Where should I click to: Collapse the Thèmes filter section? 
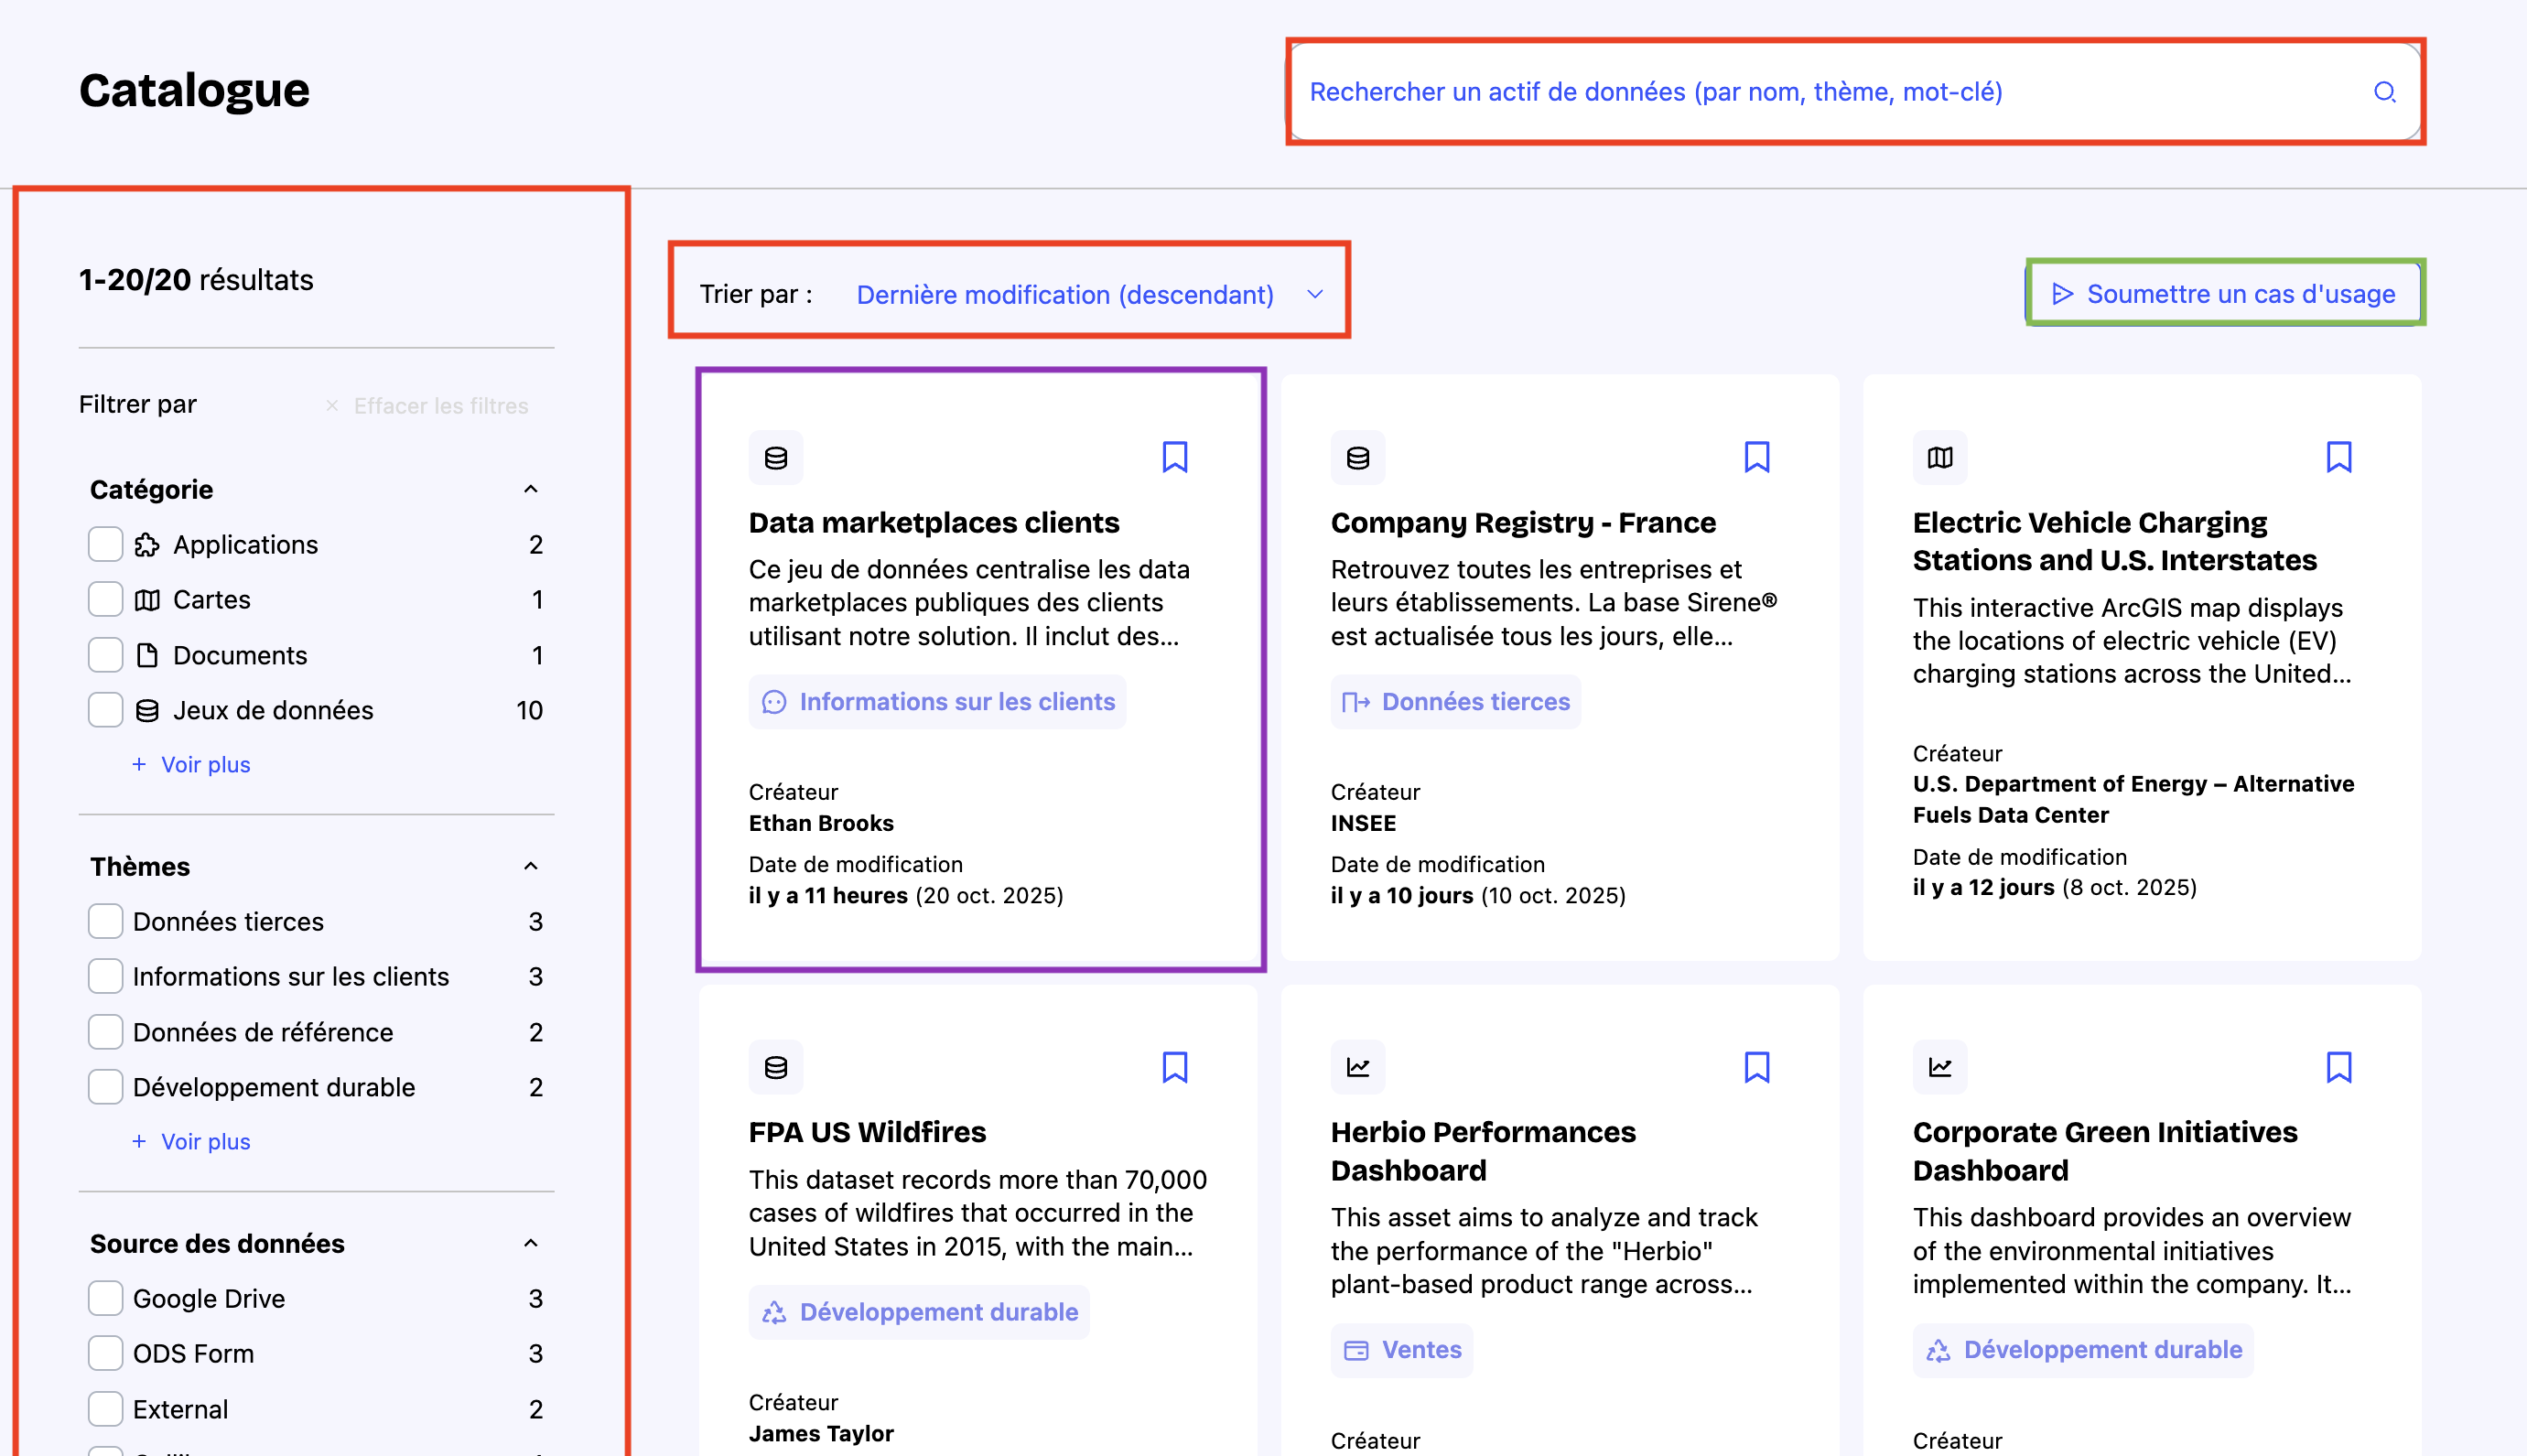(x=530, y=866)
